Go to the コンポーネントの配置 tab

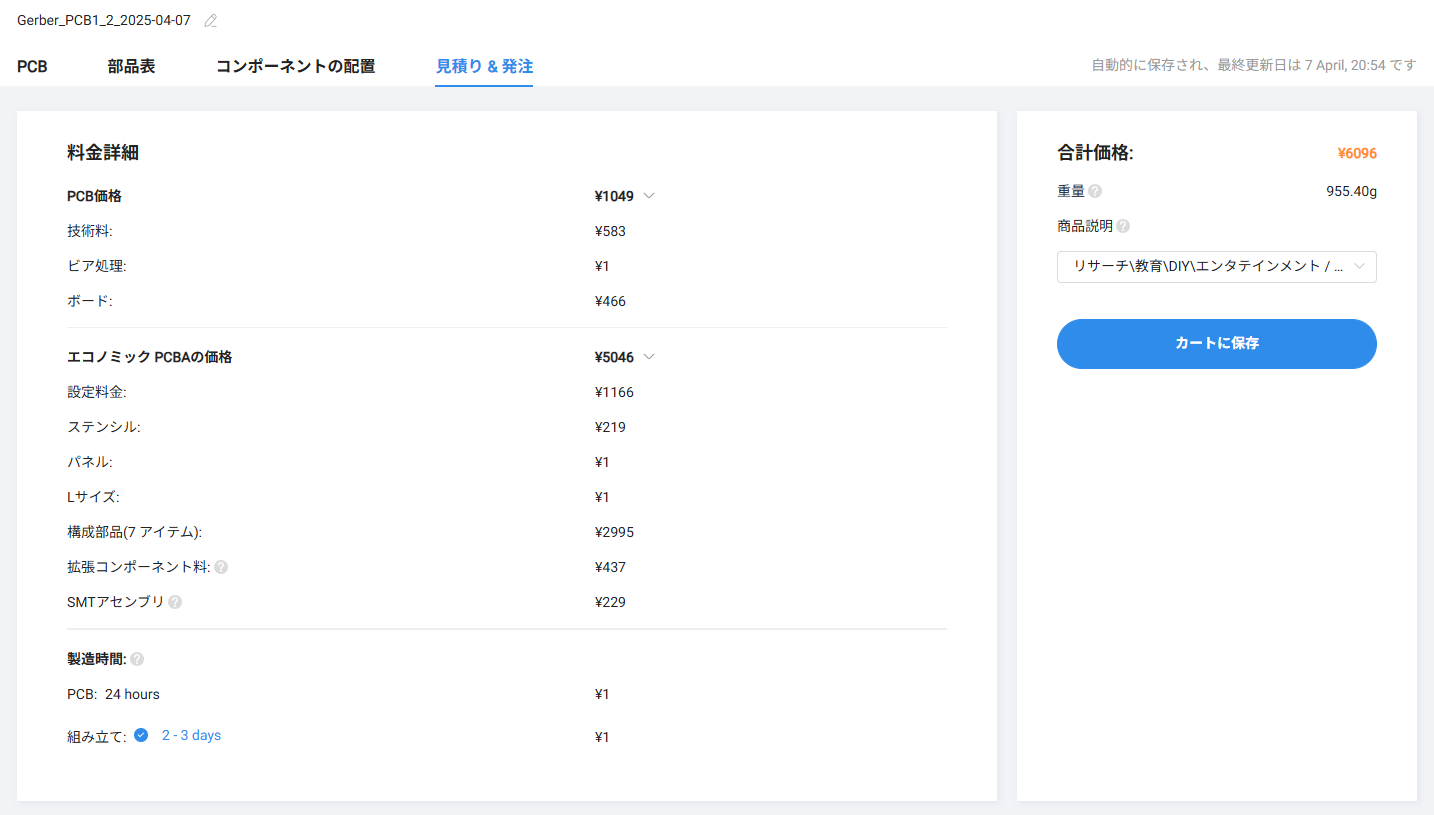pos(295,67)
